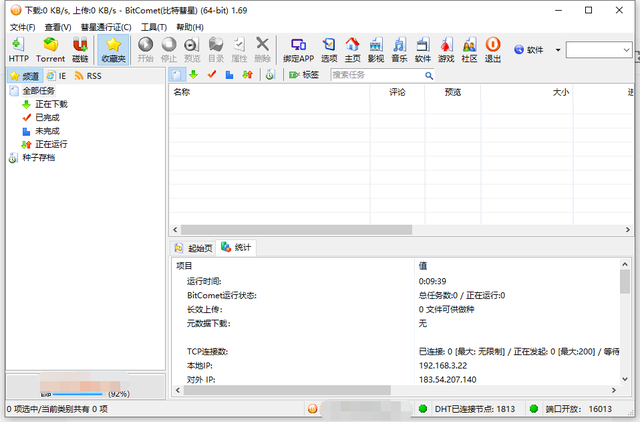Viewport: 640px width, 422px height.
Task: Open the 工具(T) menu
Action: click(154, 27)
